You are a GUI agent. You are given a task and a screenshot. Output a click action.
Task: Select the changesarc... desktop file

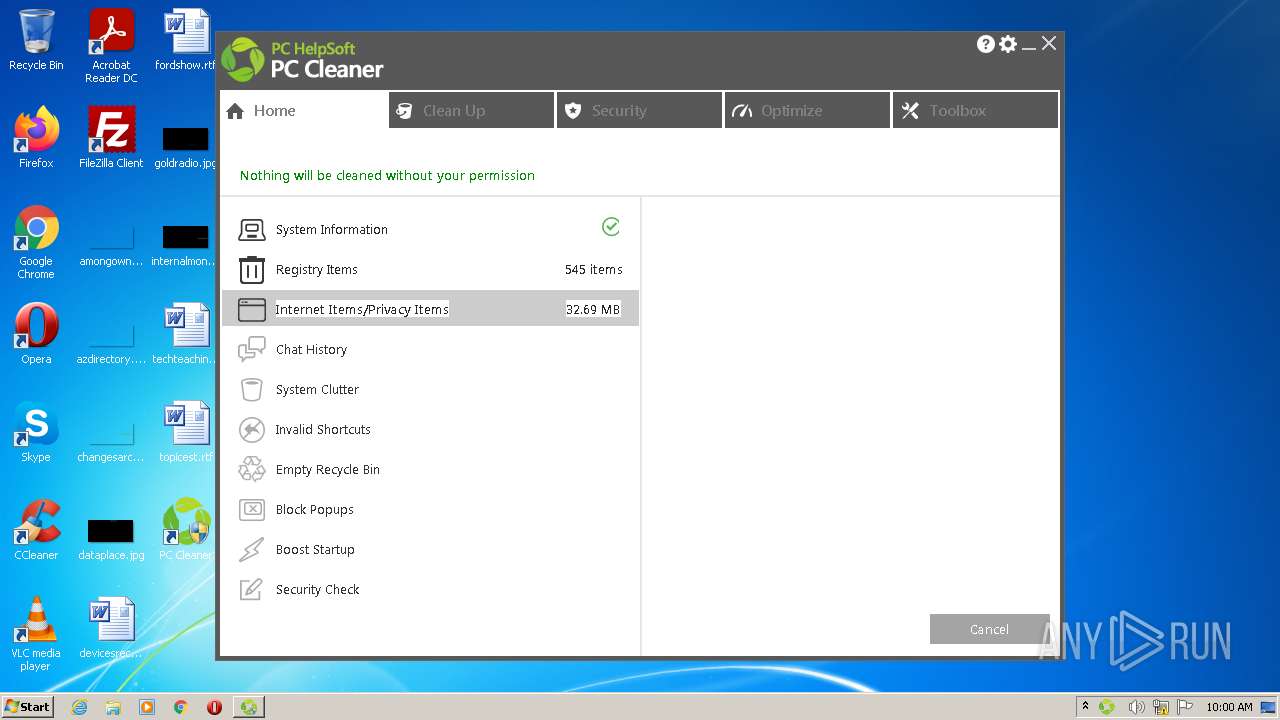click(x=111, y=444)
